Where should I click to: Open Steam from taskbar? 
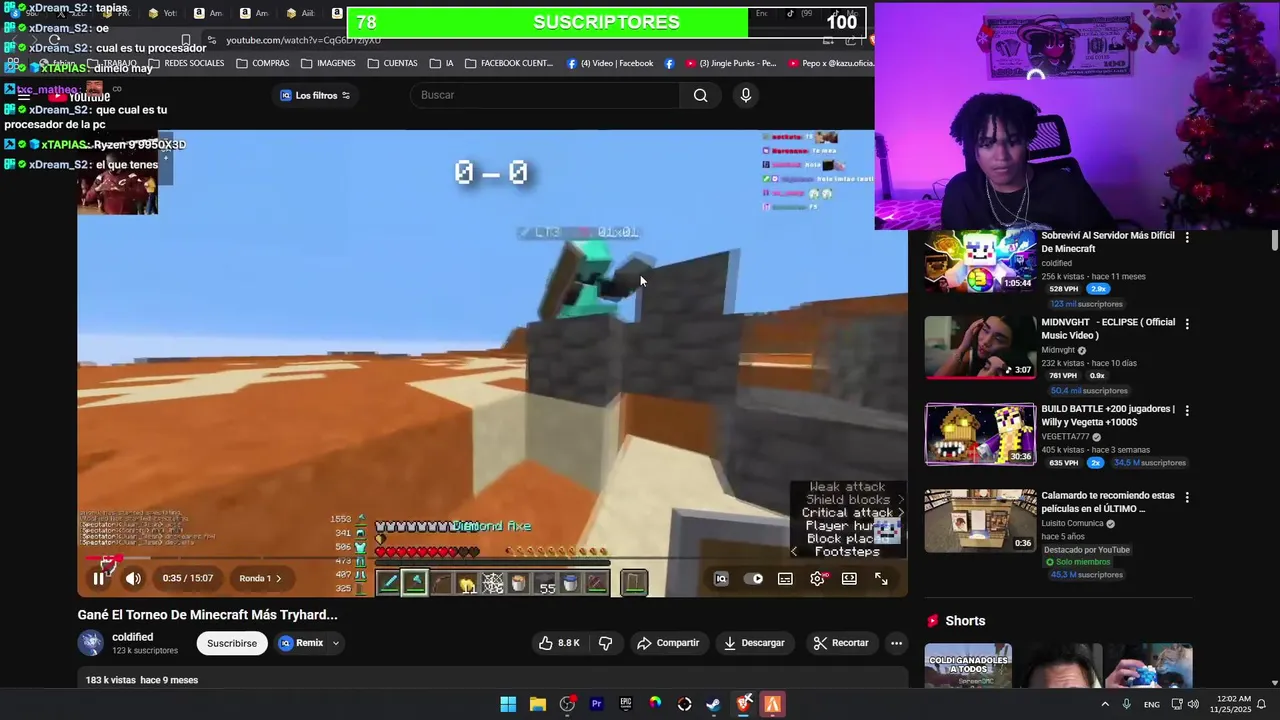[714, 704]
